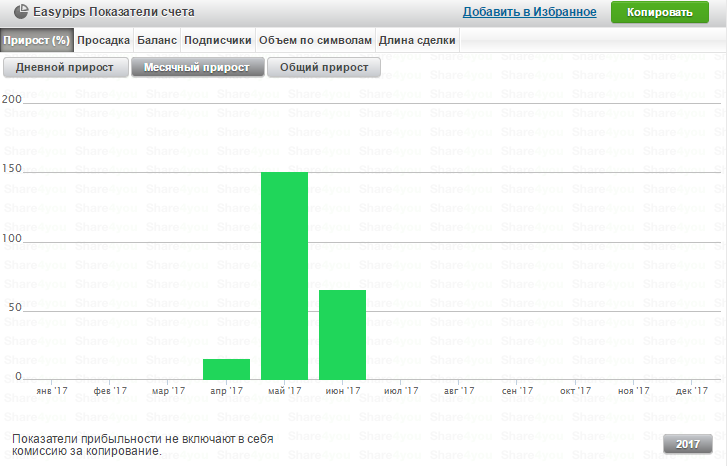
Task: Click the 0 y-axis value
Action: 19,376
